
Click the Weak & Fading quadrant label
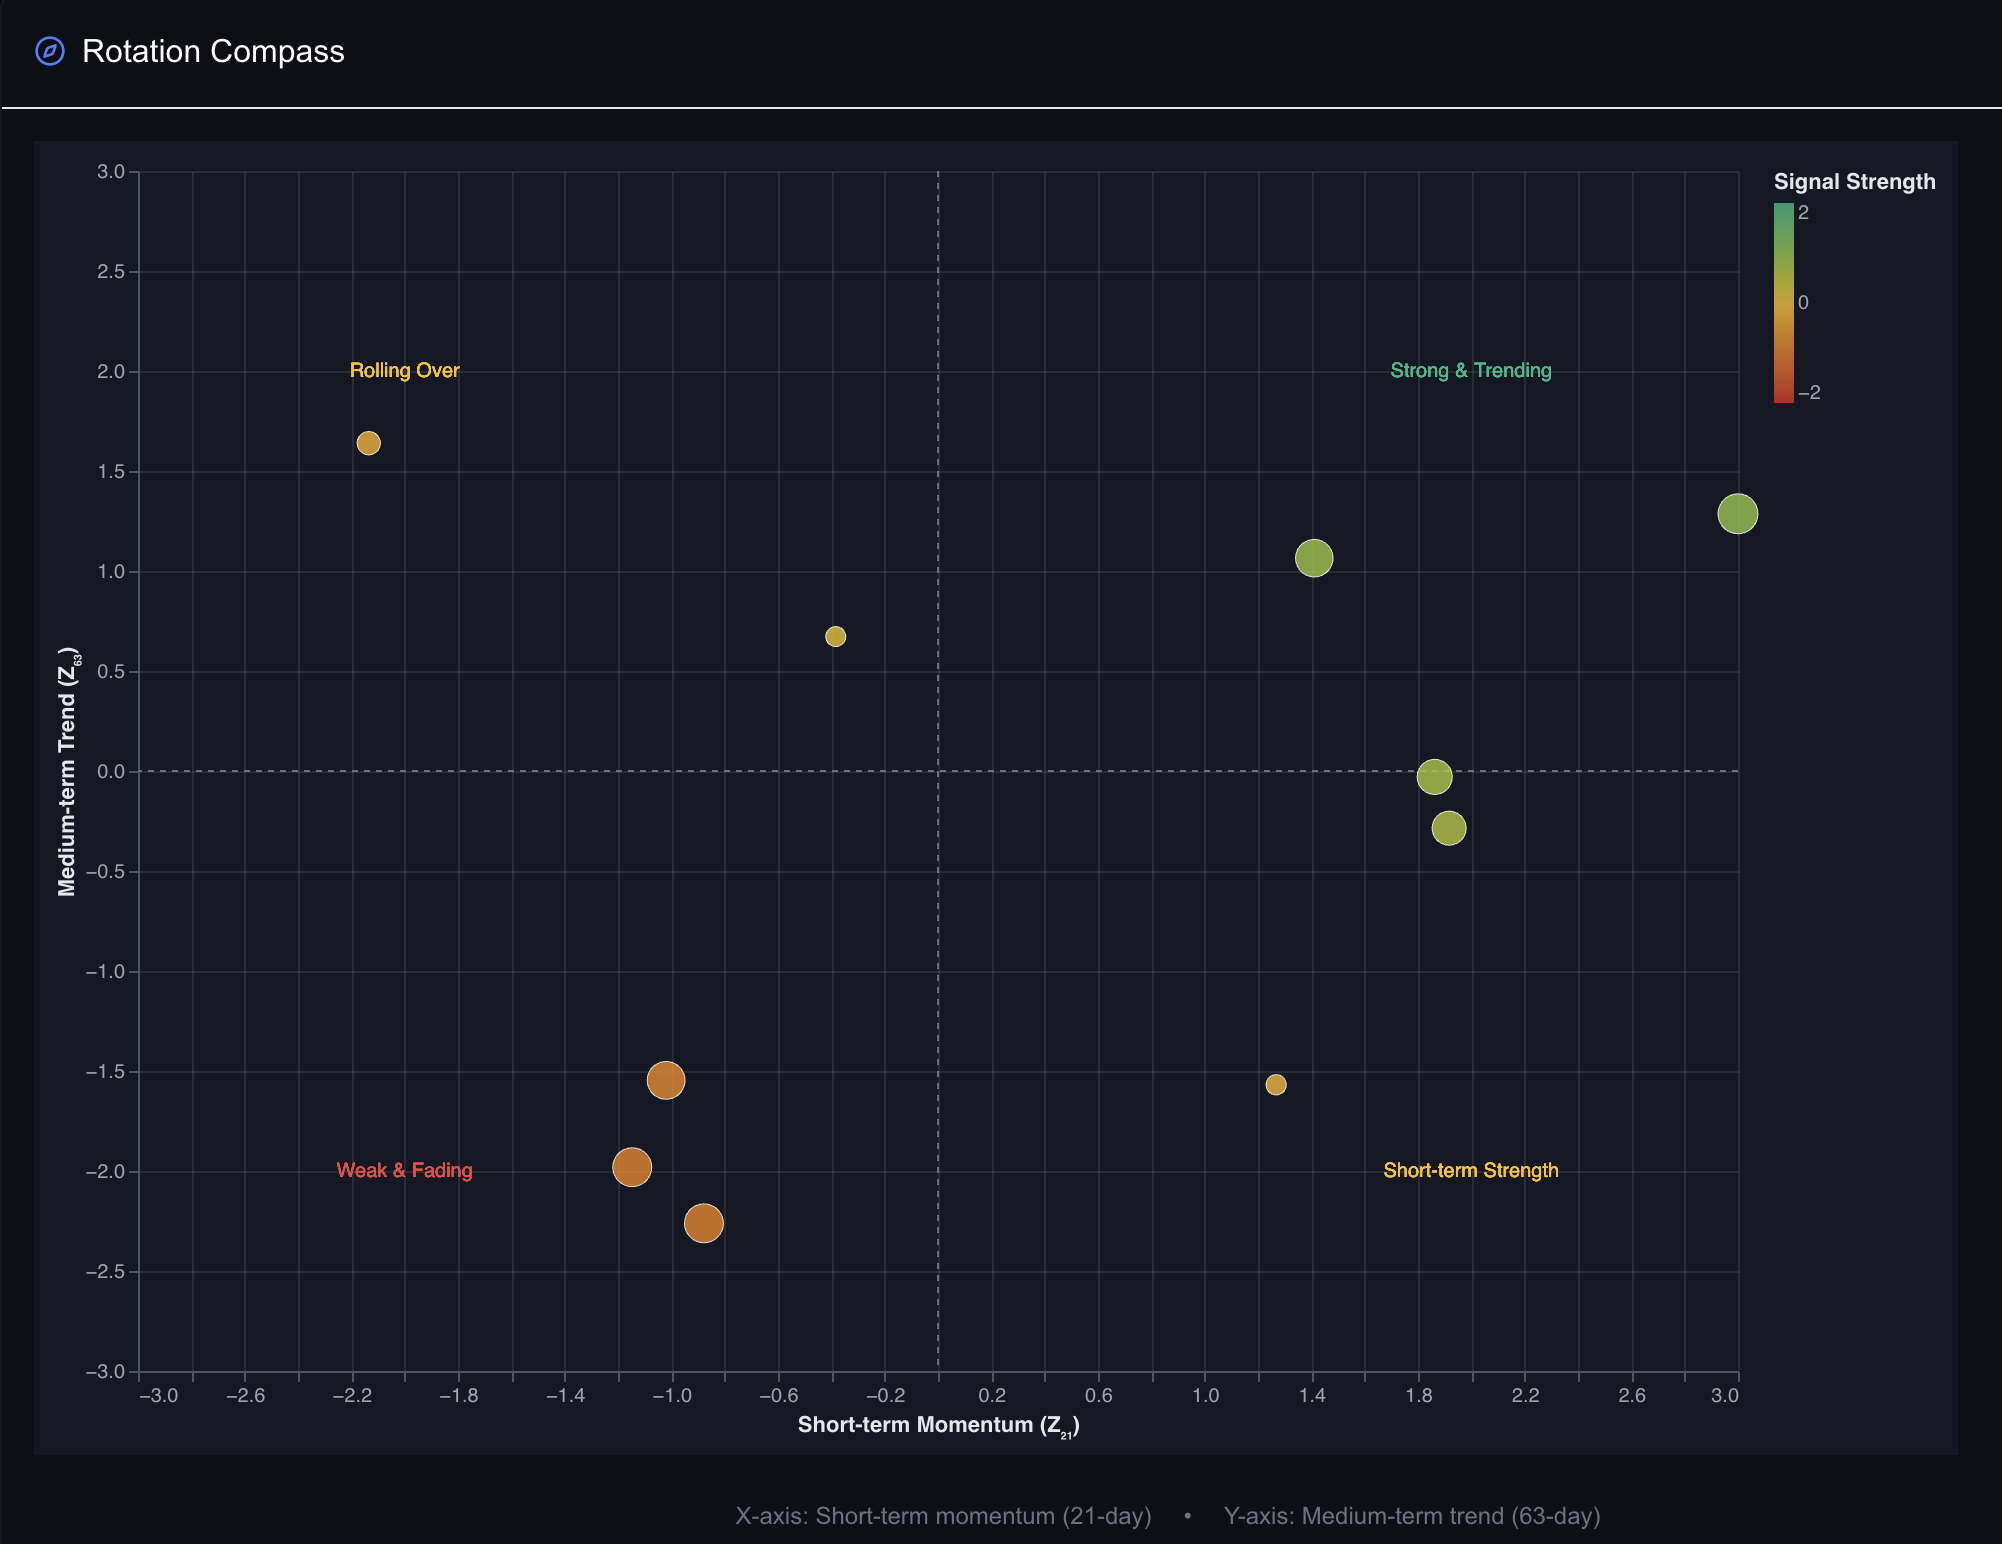click(x=405, y=1170)
